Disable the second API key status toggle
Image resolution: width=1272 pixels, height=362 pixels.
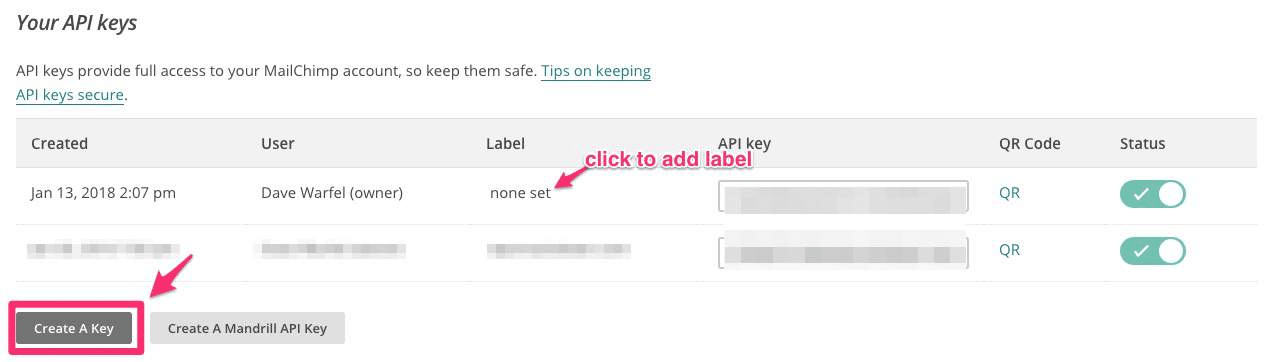click(1152, 250)
